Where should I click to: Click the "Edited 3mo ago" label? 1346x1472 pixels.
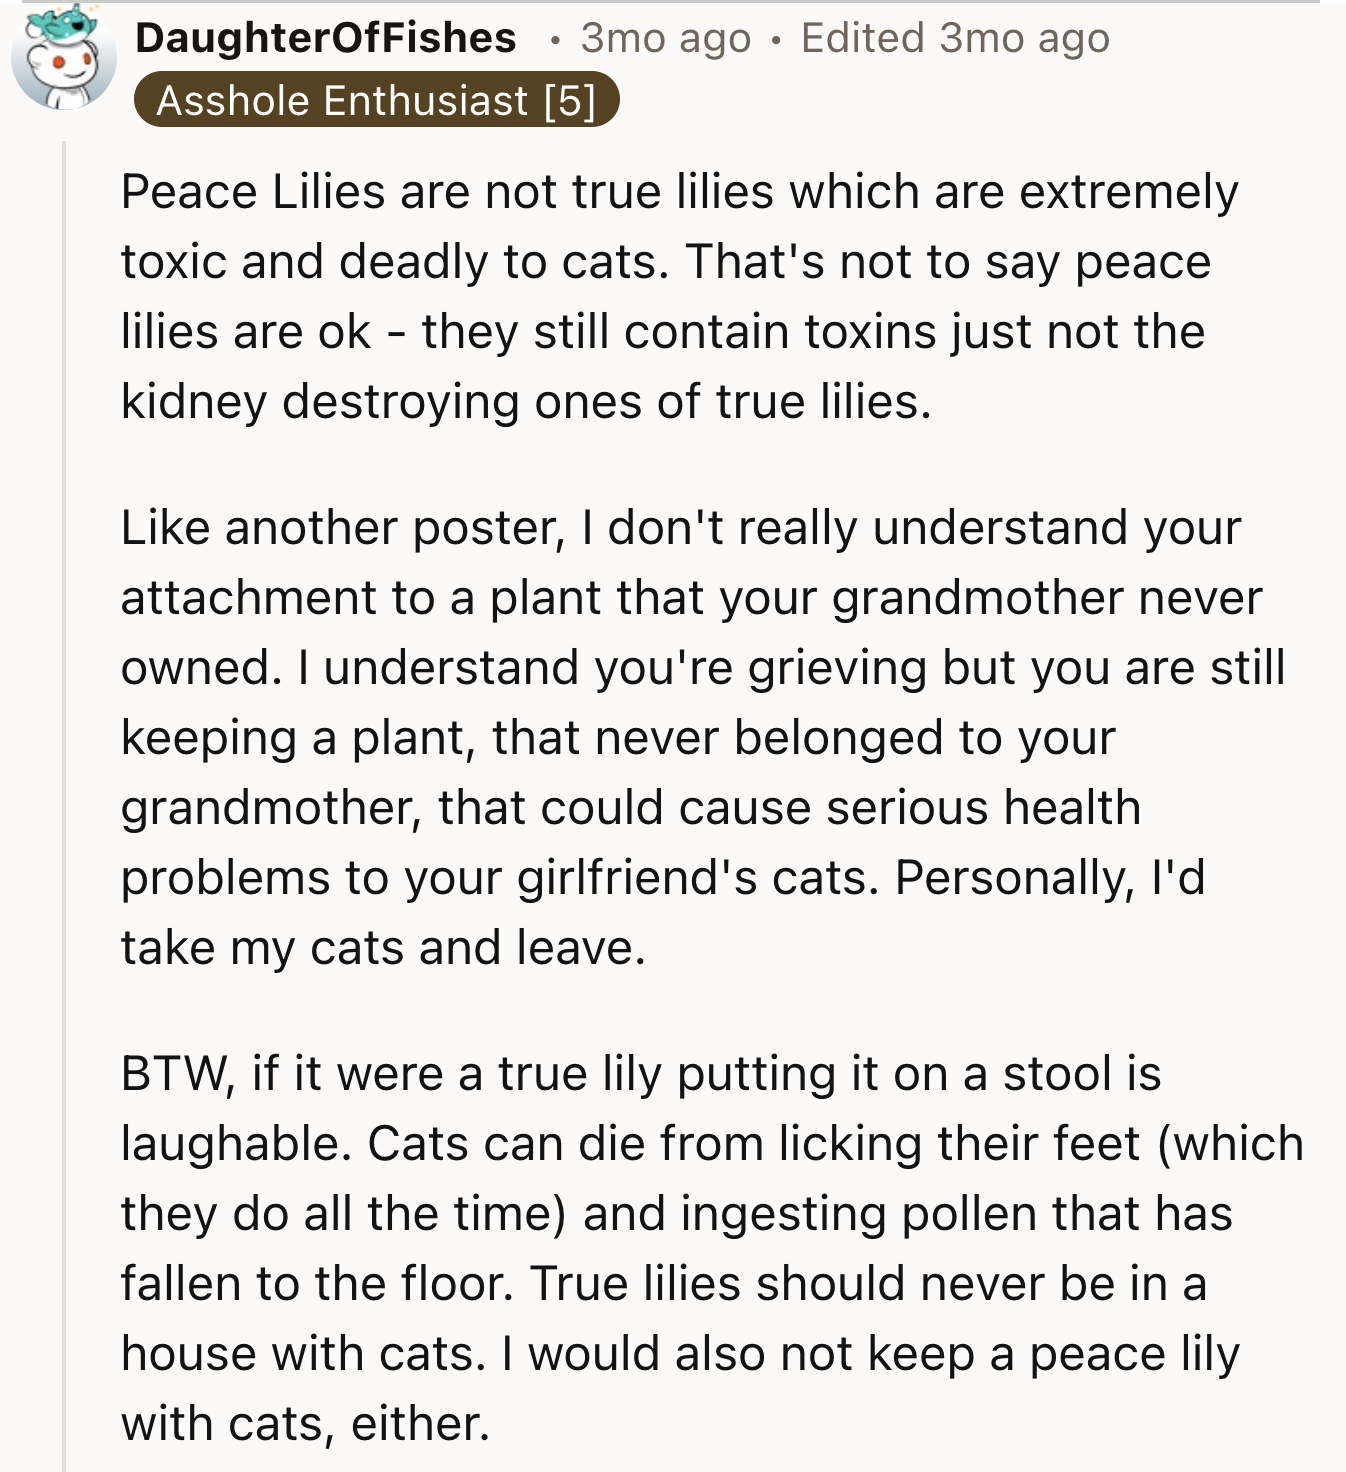[x=955, y=38]
